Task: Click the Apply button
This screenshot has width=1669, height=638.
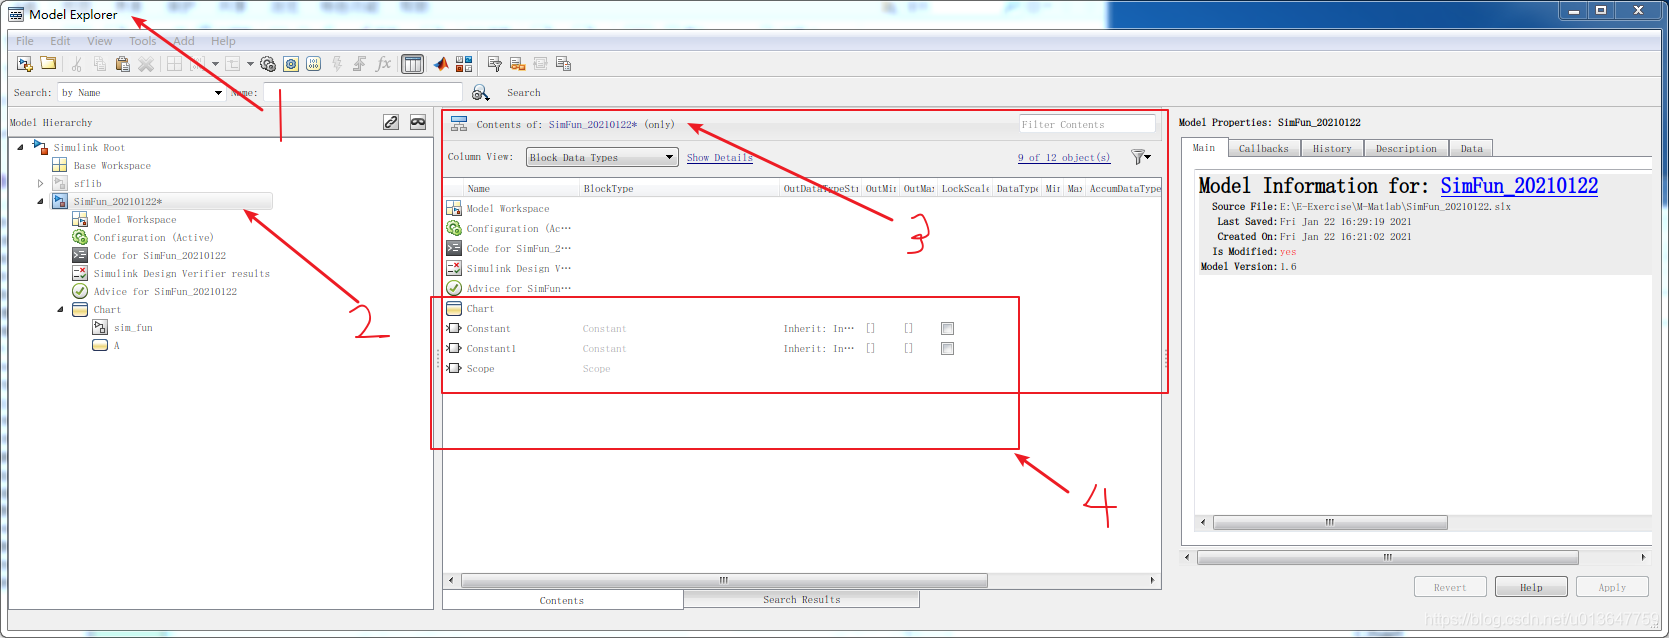Action: (x=1612, y=587)
